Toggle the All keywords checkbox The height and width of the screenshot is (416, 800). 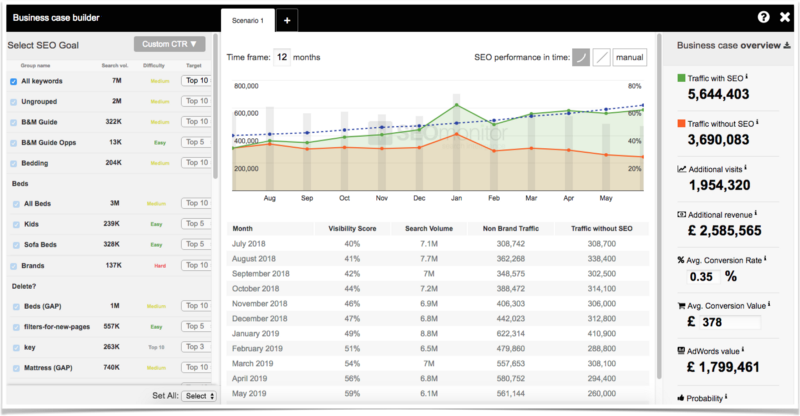click(x=14, y=82)
